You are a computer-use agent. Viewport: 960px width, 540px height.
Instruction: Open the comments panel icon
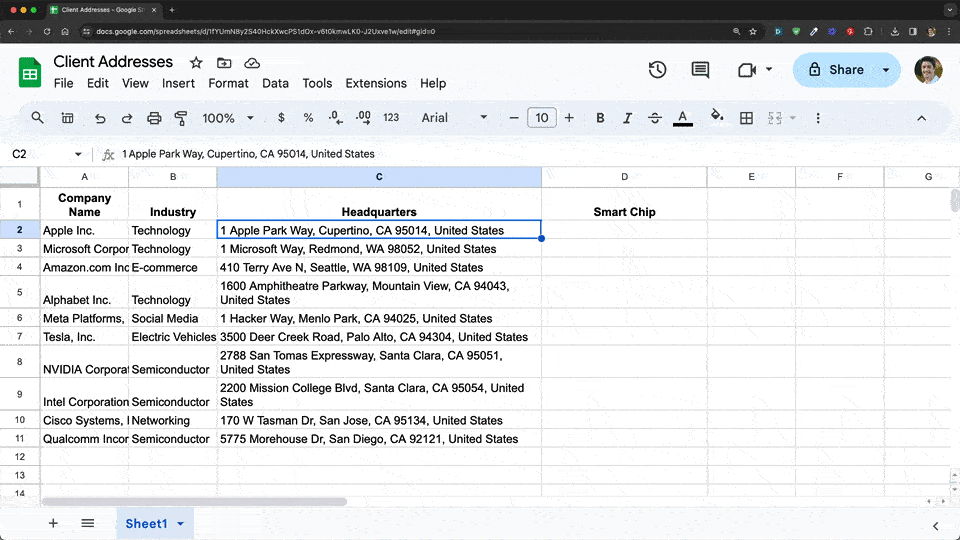[x=700, y=70]
